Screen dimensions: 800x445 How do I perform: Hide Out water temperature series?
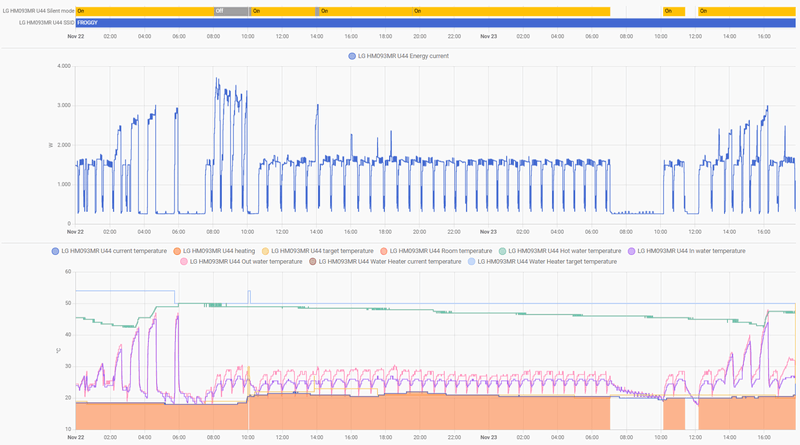pos(241,262)
